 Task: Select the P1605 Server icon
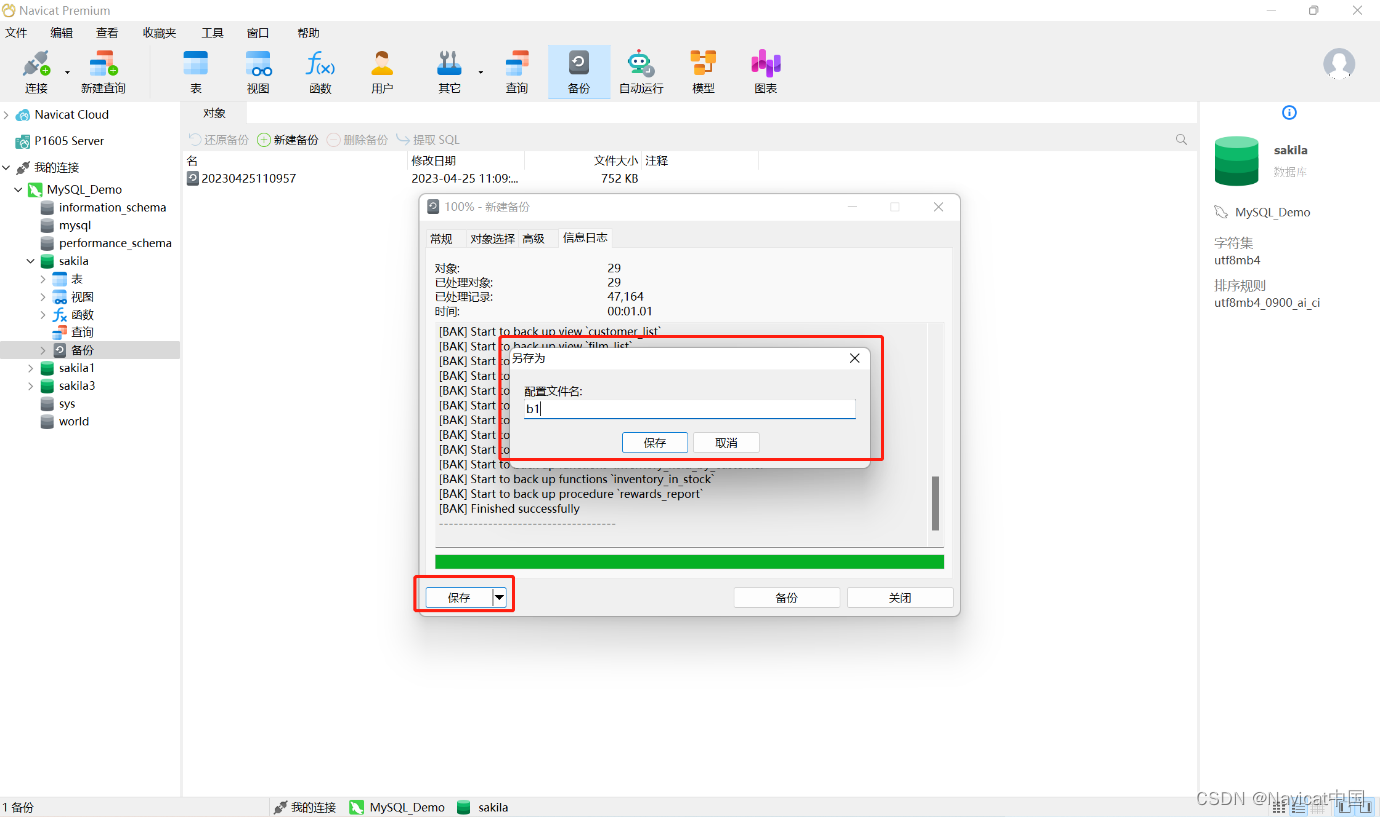pyautogui.click(x=23, y=142)
